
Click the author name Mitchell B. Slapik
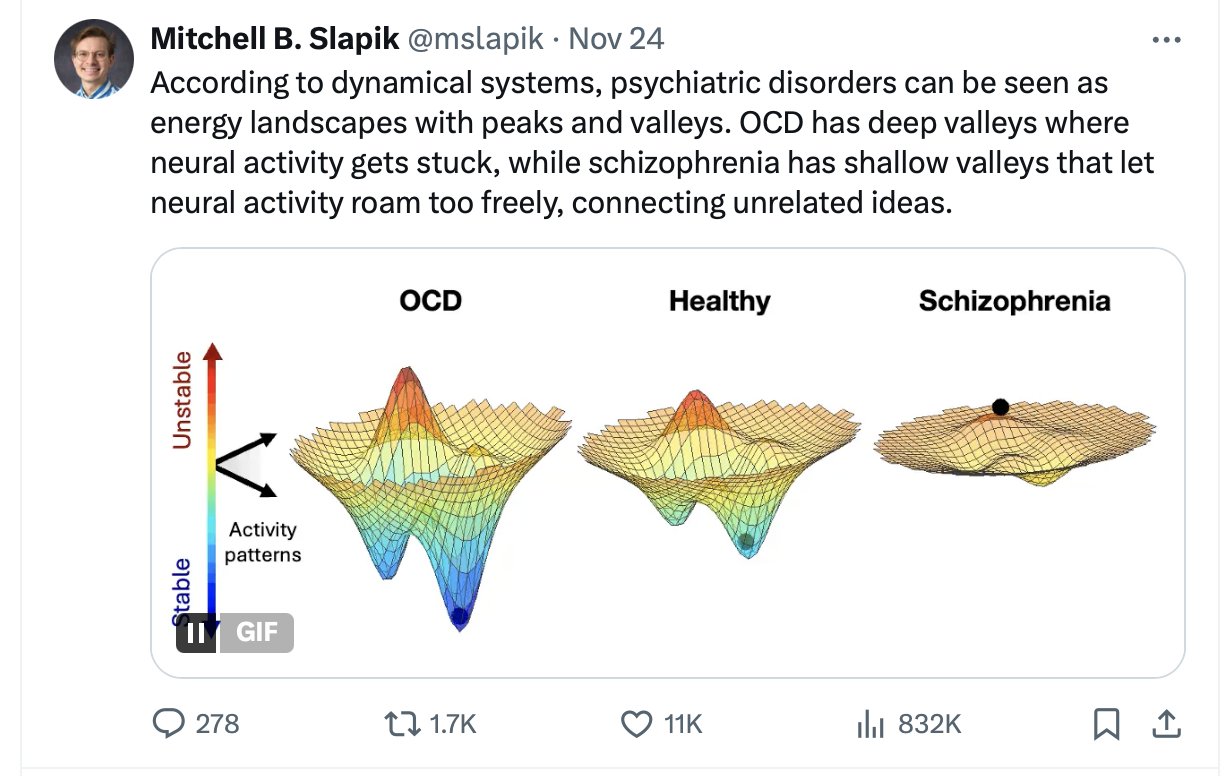tap(275, 39)
